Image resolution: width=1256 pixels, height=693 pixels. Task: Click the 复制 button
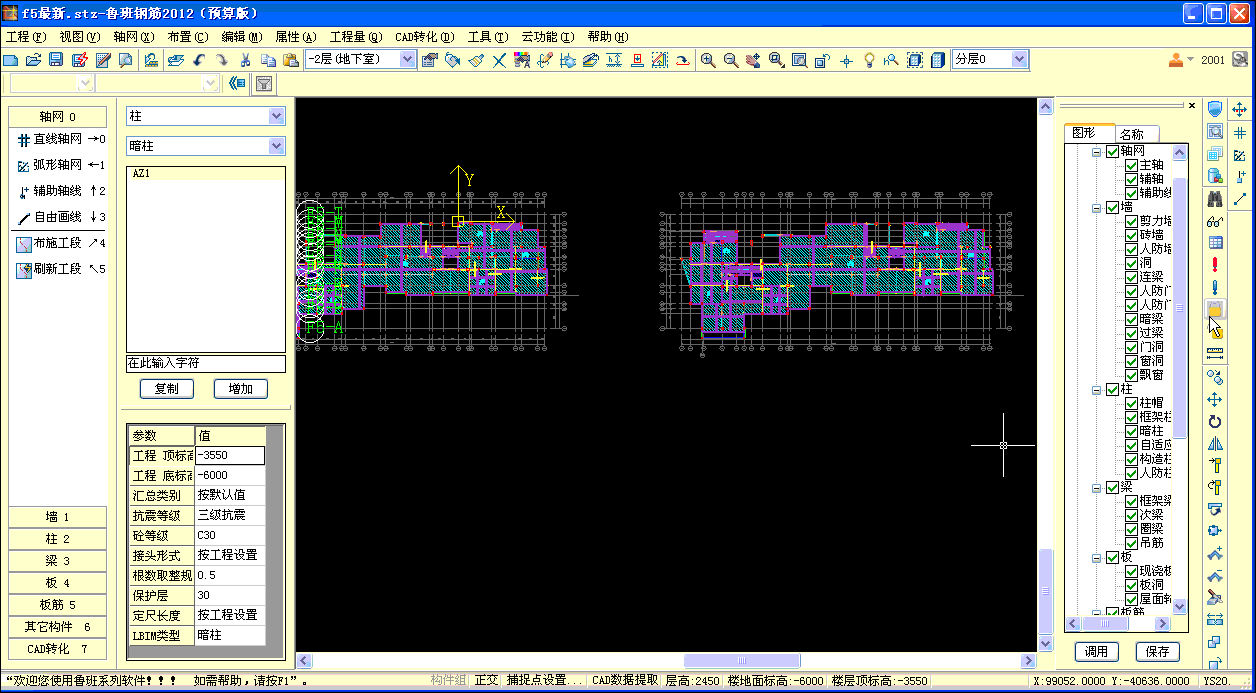pos(166,389)
